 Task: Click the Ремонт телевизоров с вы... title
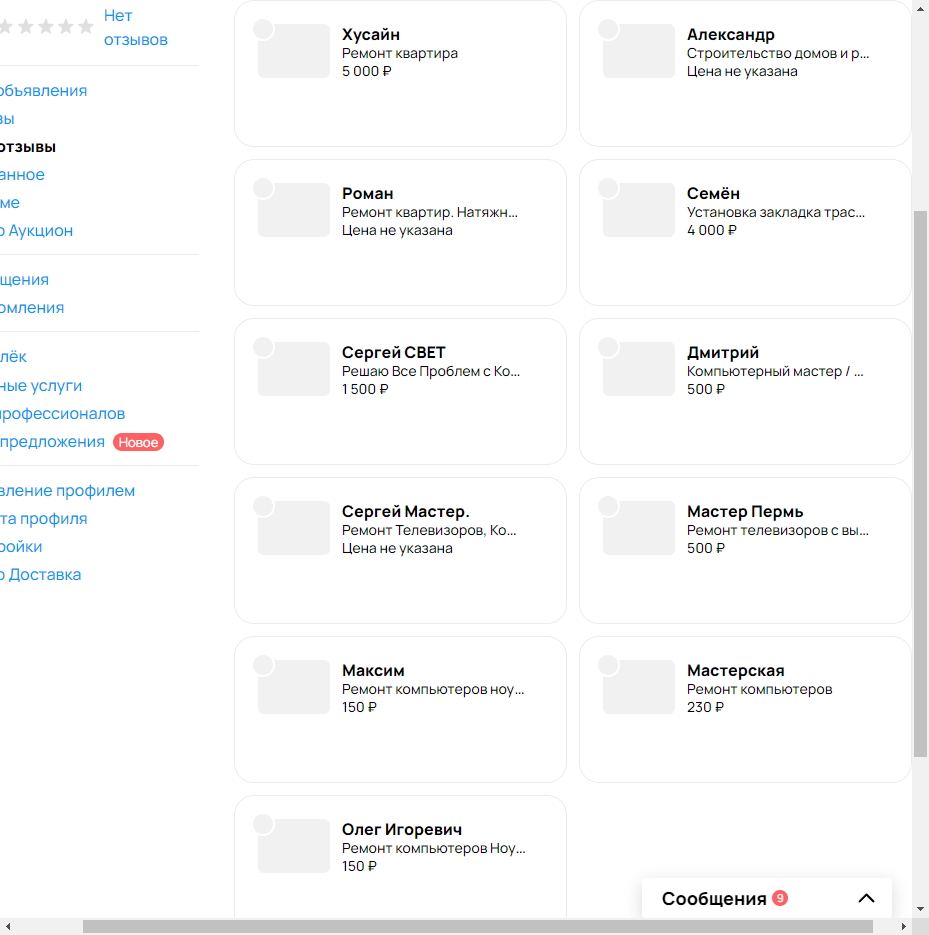click(778, 531)
